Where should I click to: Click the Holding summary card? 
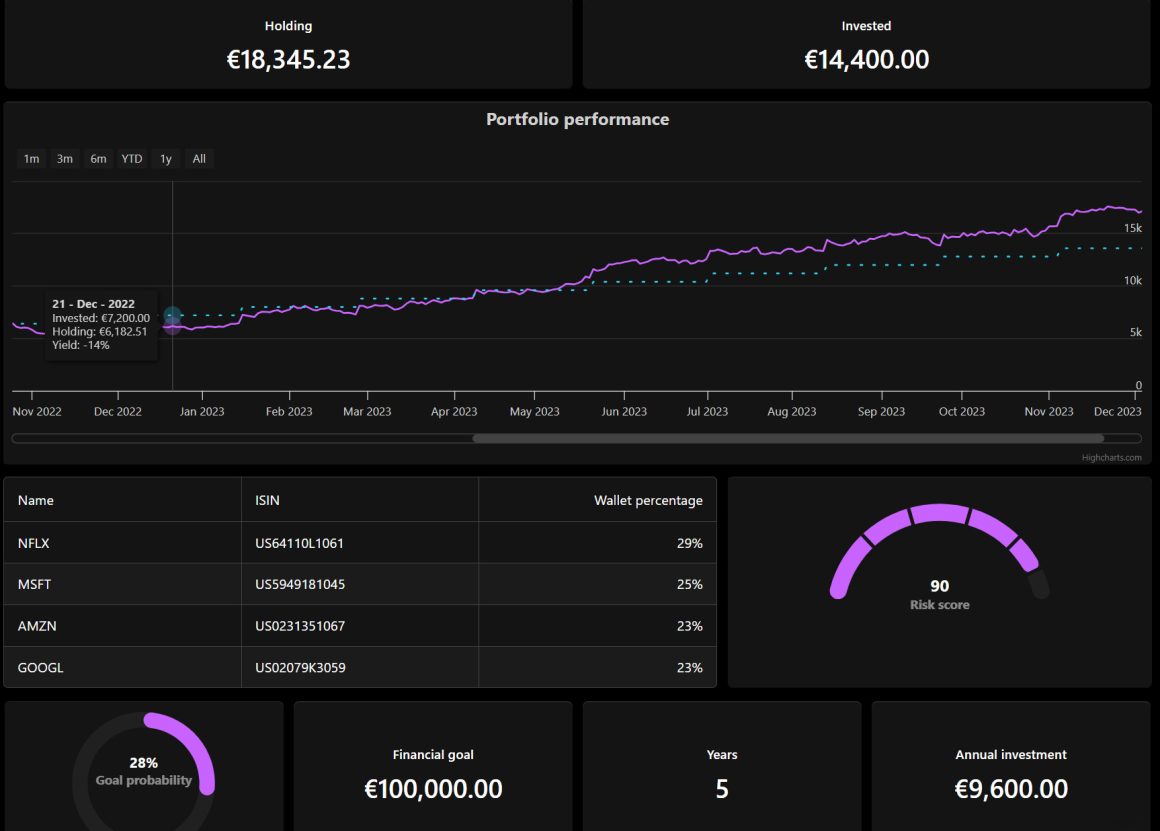[x=289, y=45]
